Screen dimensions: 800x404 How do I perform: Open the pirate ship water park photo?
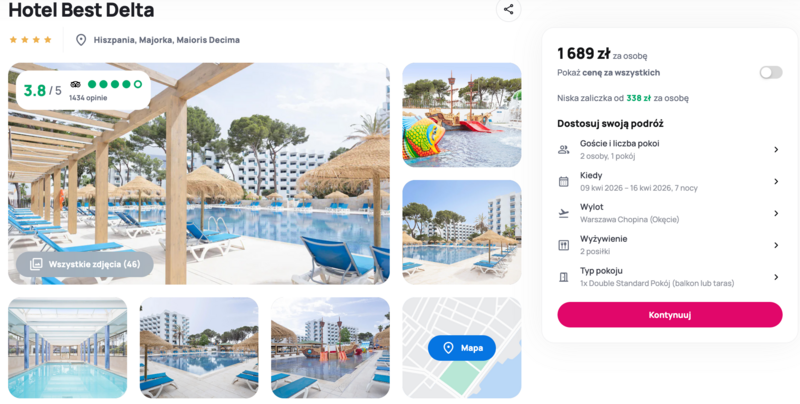pyautogui.click(x=462, y=115)
